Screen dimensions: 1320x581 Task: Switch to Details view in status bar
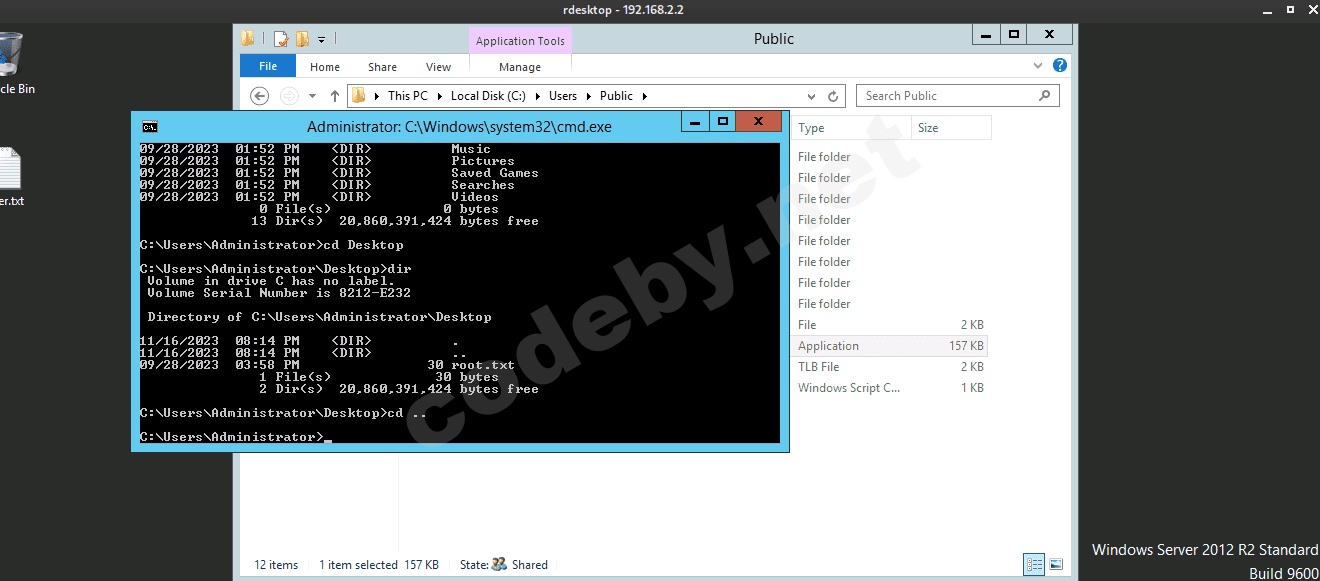1035,565
